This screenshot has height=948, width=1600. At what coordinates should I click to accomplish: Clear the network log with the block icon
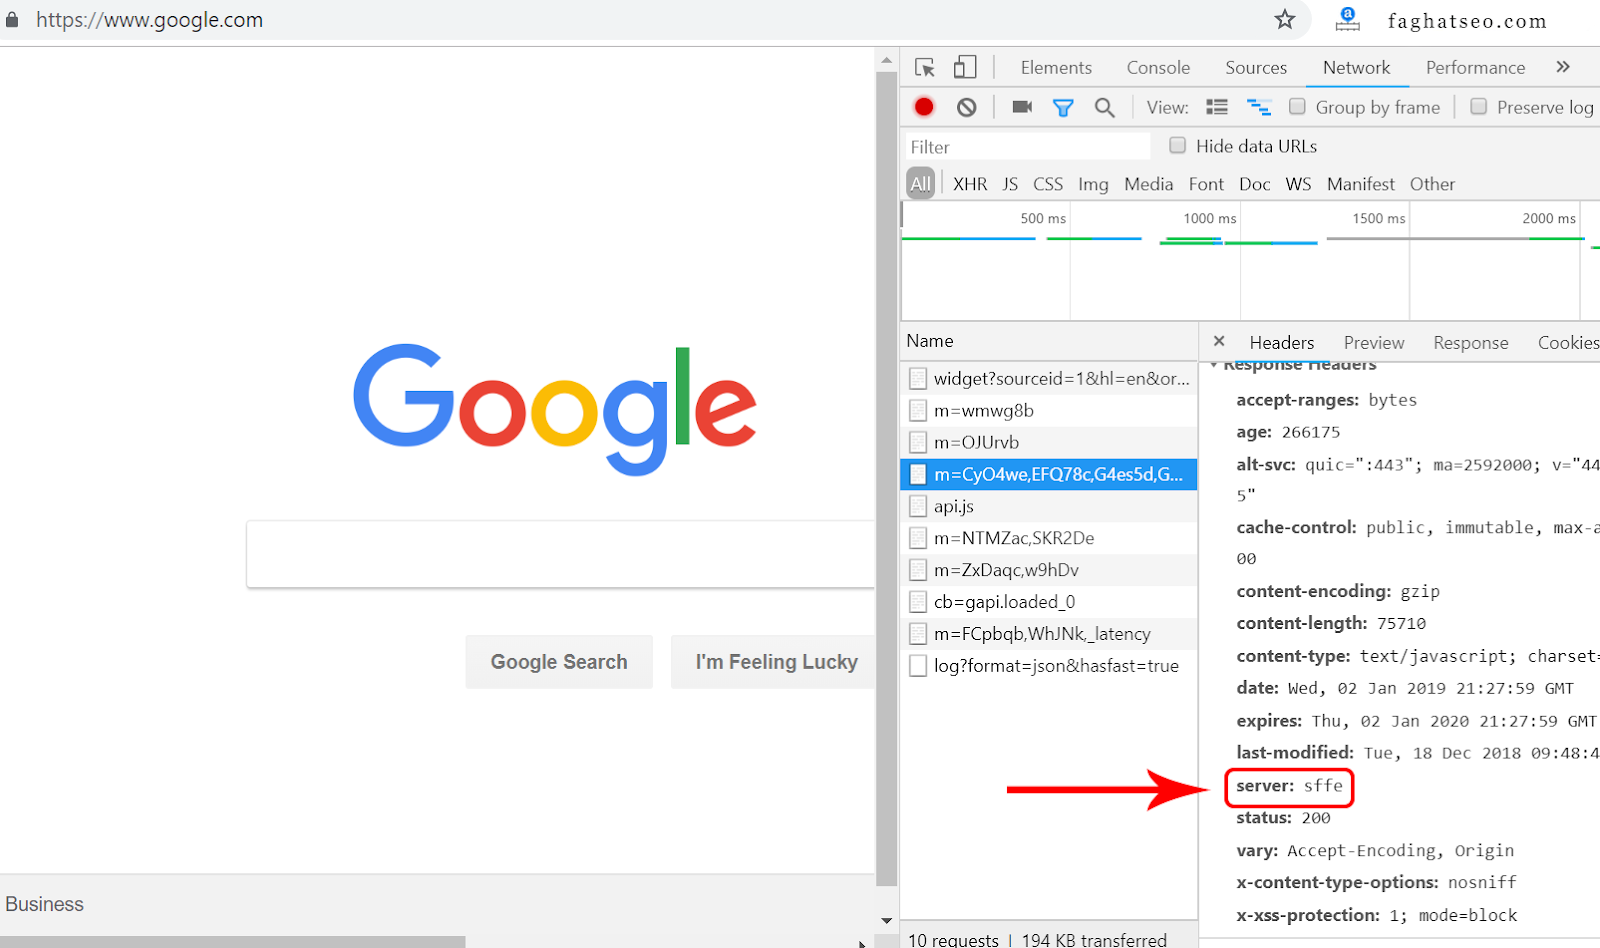(x=966, y=107)
